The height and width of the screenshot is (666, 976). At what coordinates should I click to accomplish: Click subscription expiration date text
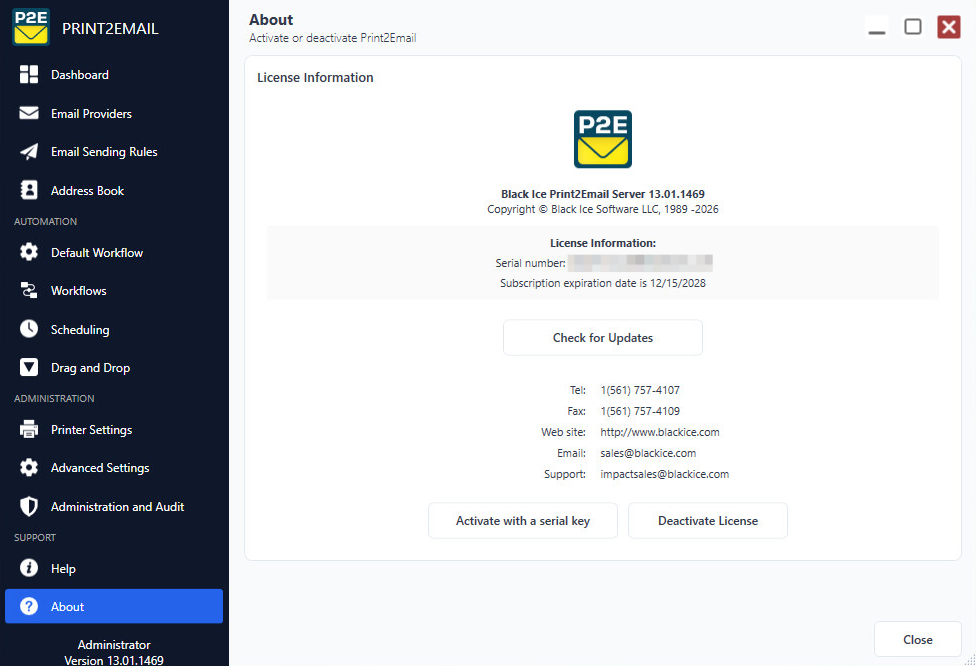(603, 283)
